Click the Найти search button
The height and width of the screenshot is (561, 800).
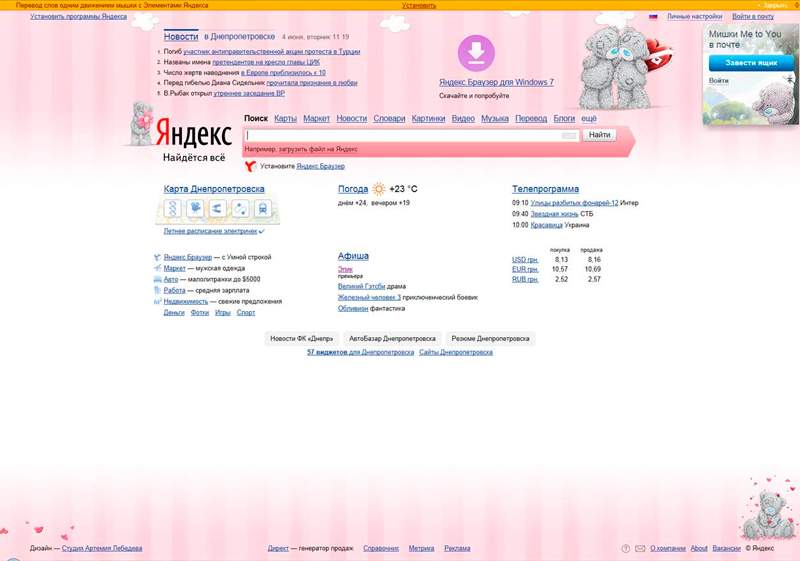[599, 135]
